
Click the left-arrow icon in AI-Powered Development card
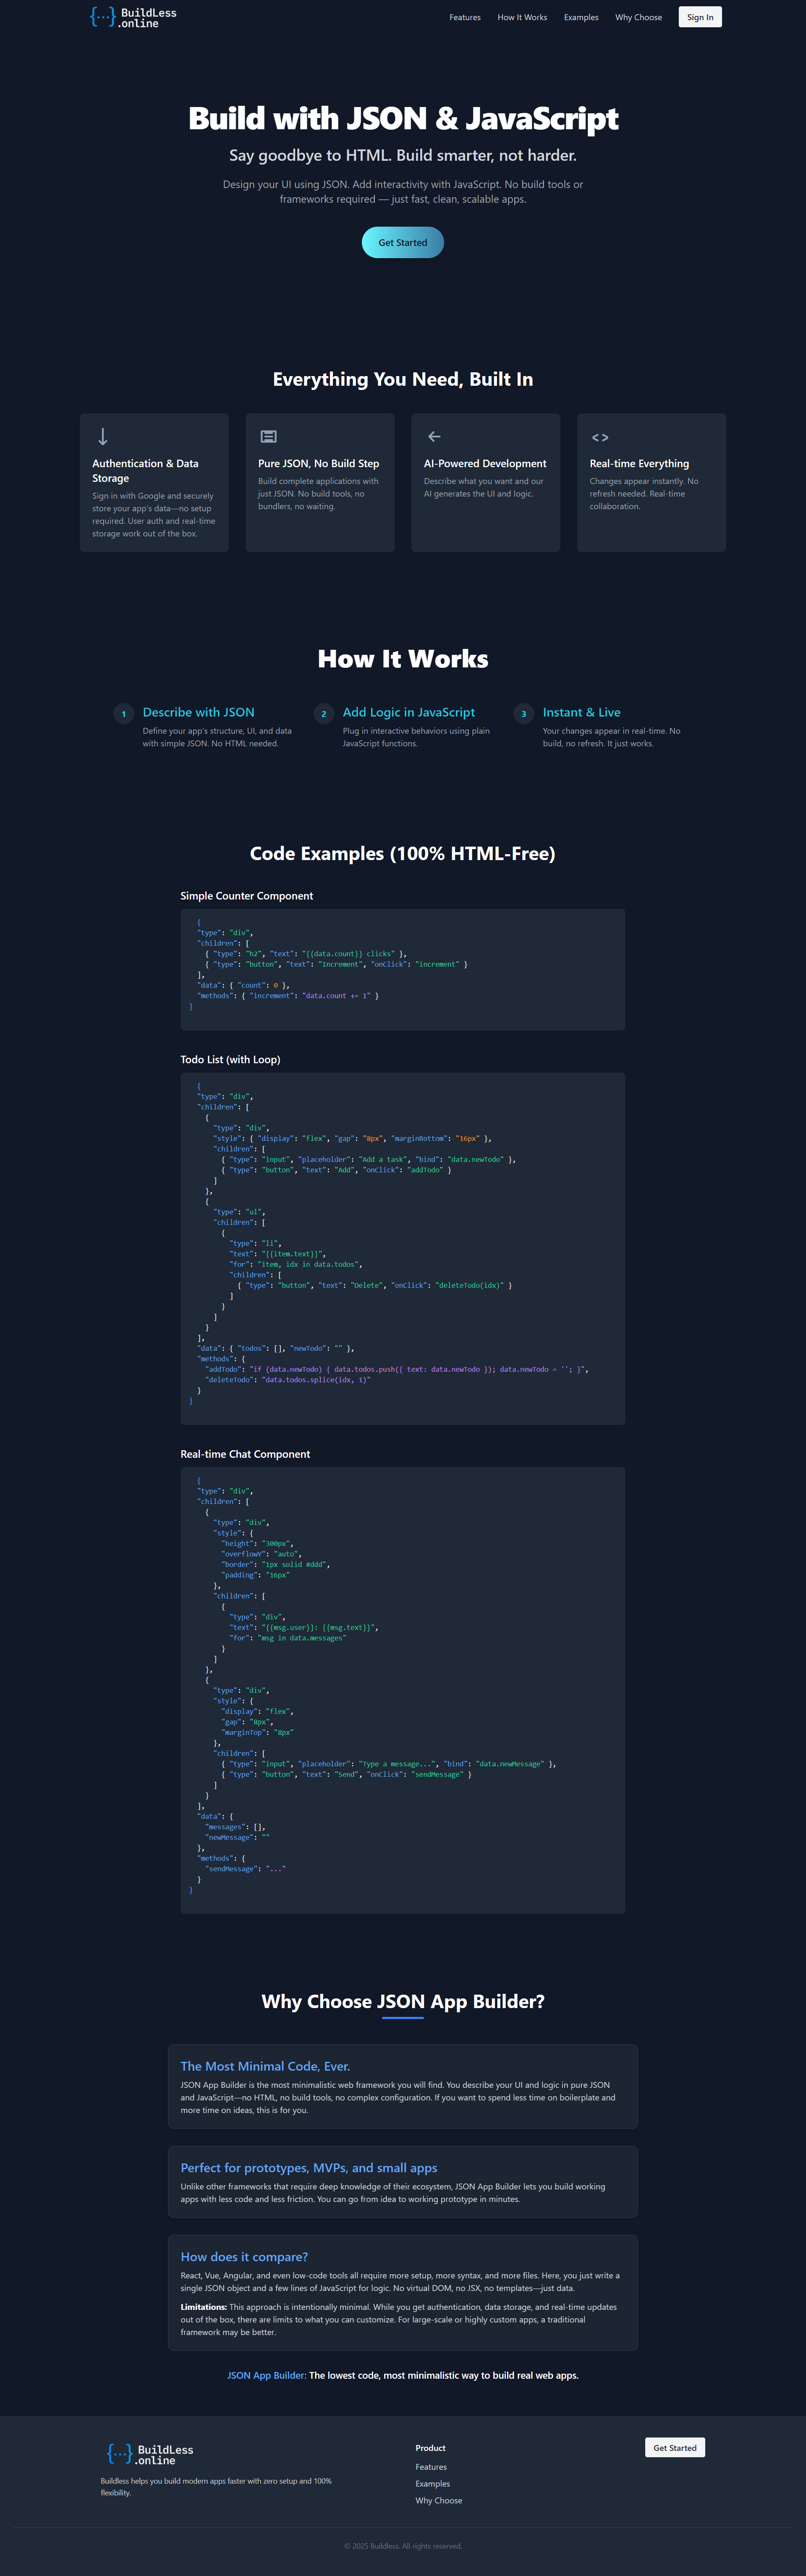click(434, 437)
